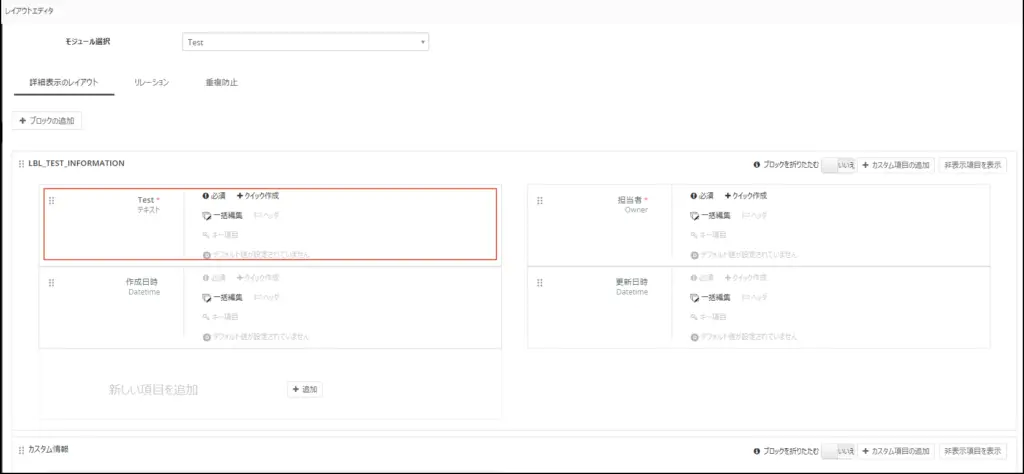Screen dimensions: 1024x474
Task: Toggle ブロックを折りたたむ switch for カスタム情報 block
Action: pyautogui.click(x=838, y=451)
